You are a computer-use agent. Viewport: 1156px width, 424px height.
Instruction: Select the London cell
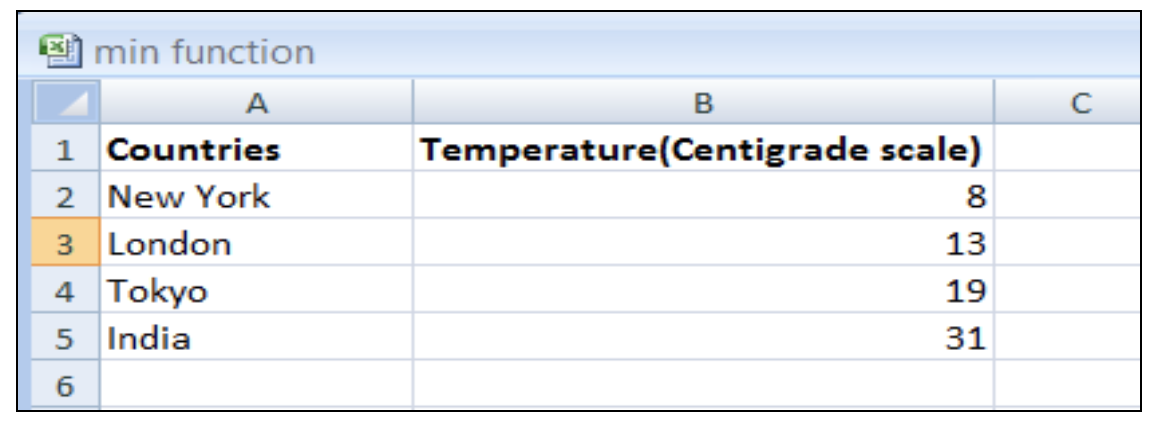257,242
